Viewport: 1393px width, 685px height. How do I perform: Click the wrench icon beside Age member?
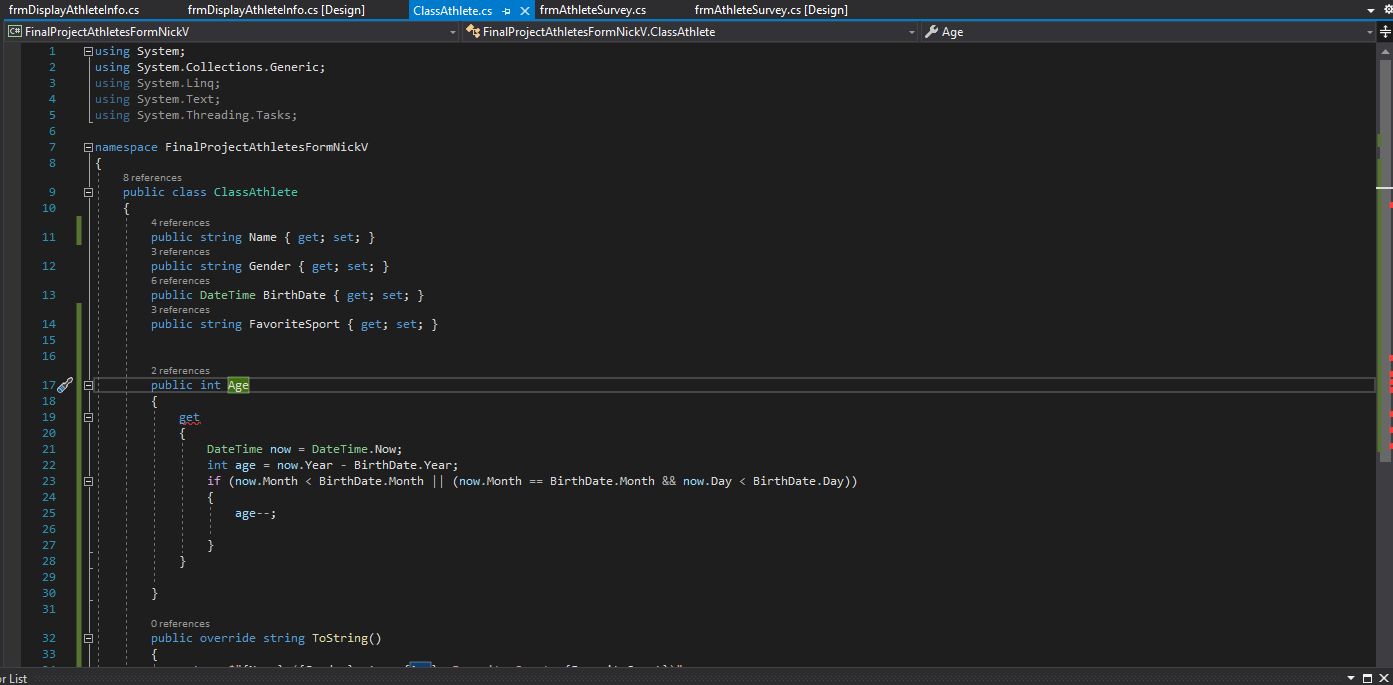pyautogui.click(x=930, y=32)
